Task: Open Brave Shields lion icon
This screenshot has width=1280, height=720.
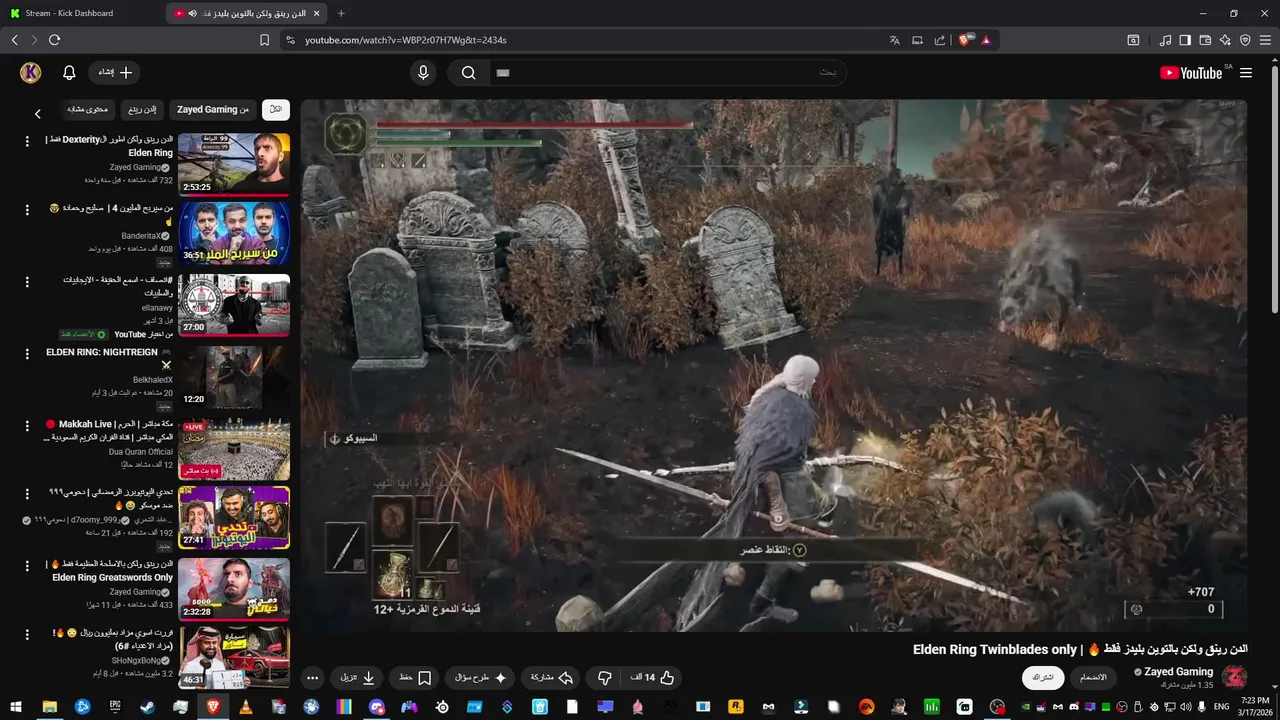Action: coord(965,40)
